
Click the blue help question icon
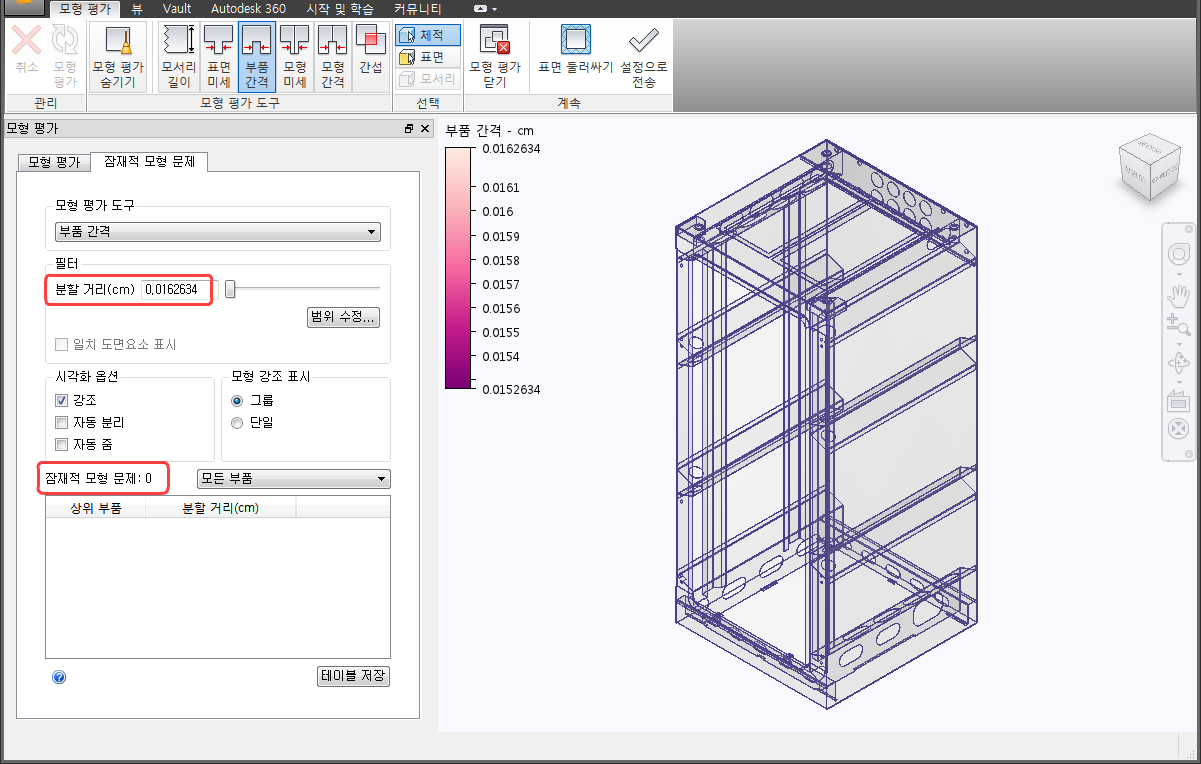tap(58, 677)
